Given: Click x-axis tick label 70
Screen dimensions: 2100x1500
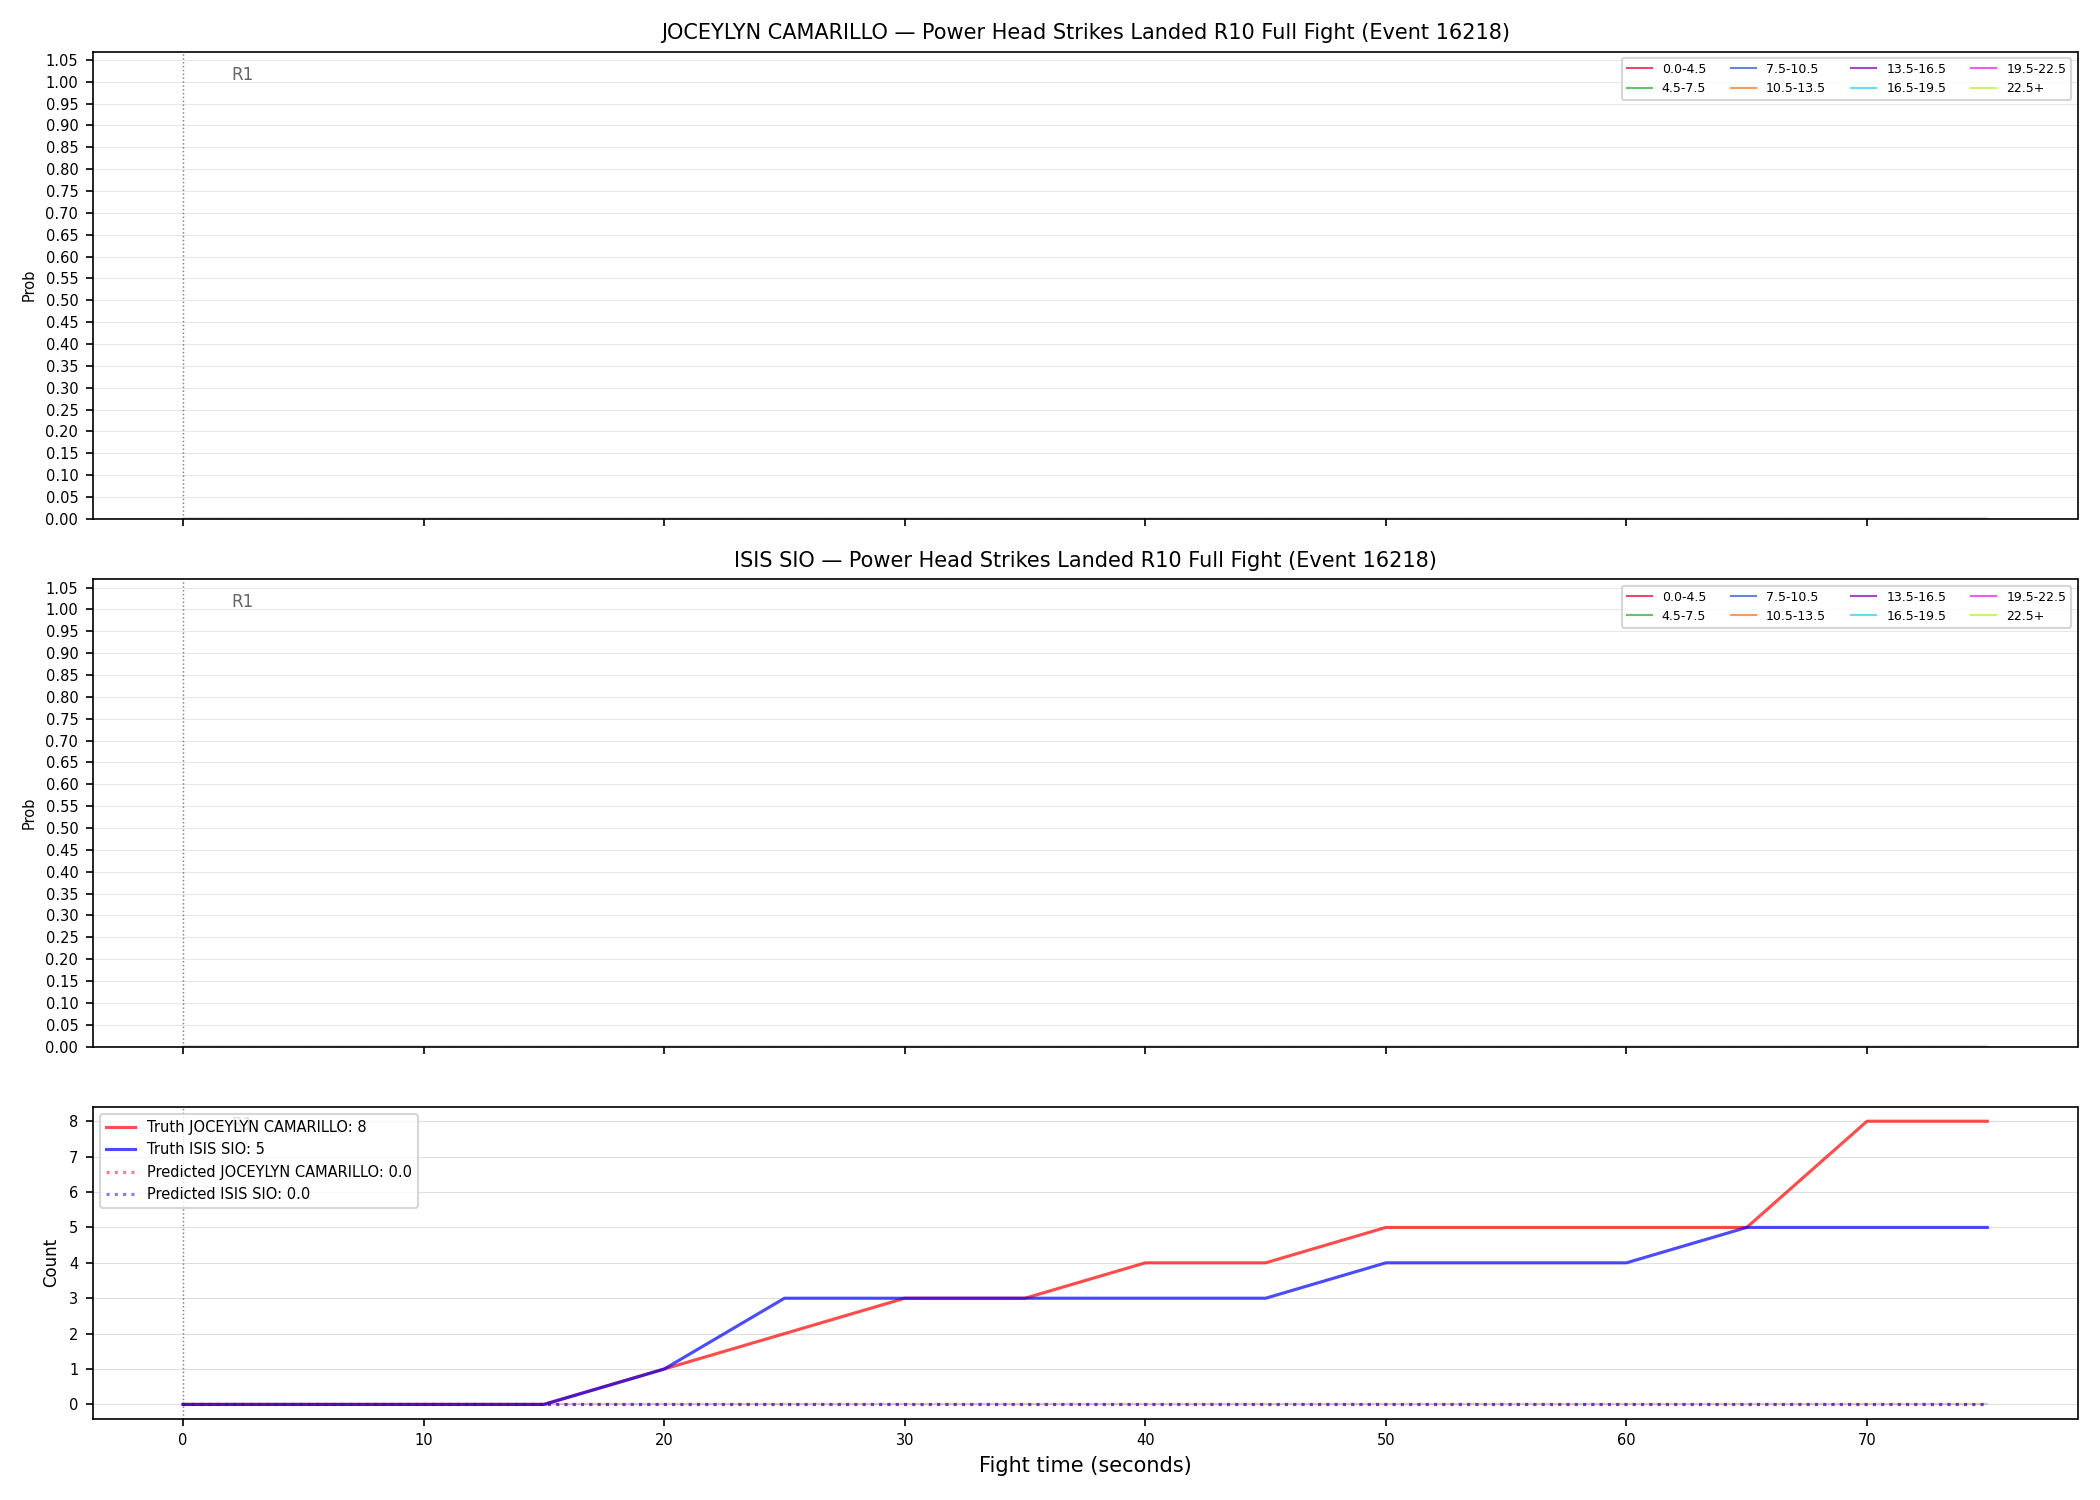Looking at the screenshot, I should click(1867, 1440).
